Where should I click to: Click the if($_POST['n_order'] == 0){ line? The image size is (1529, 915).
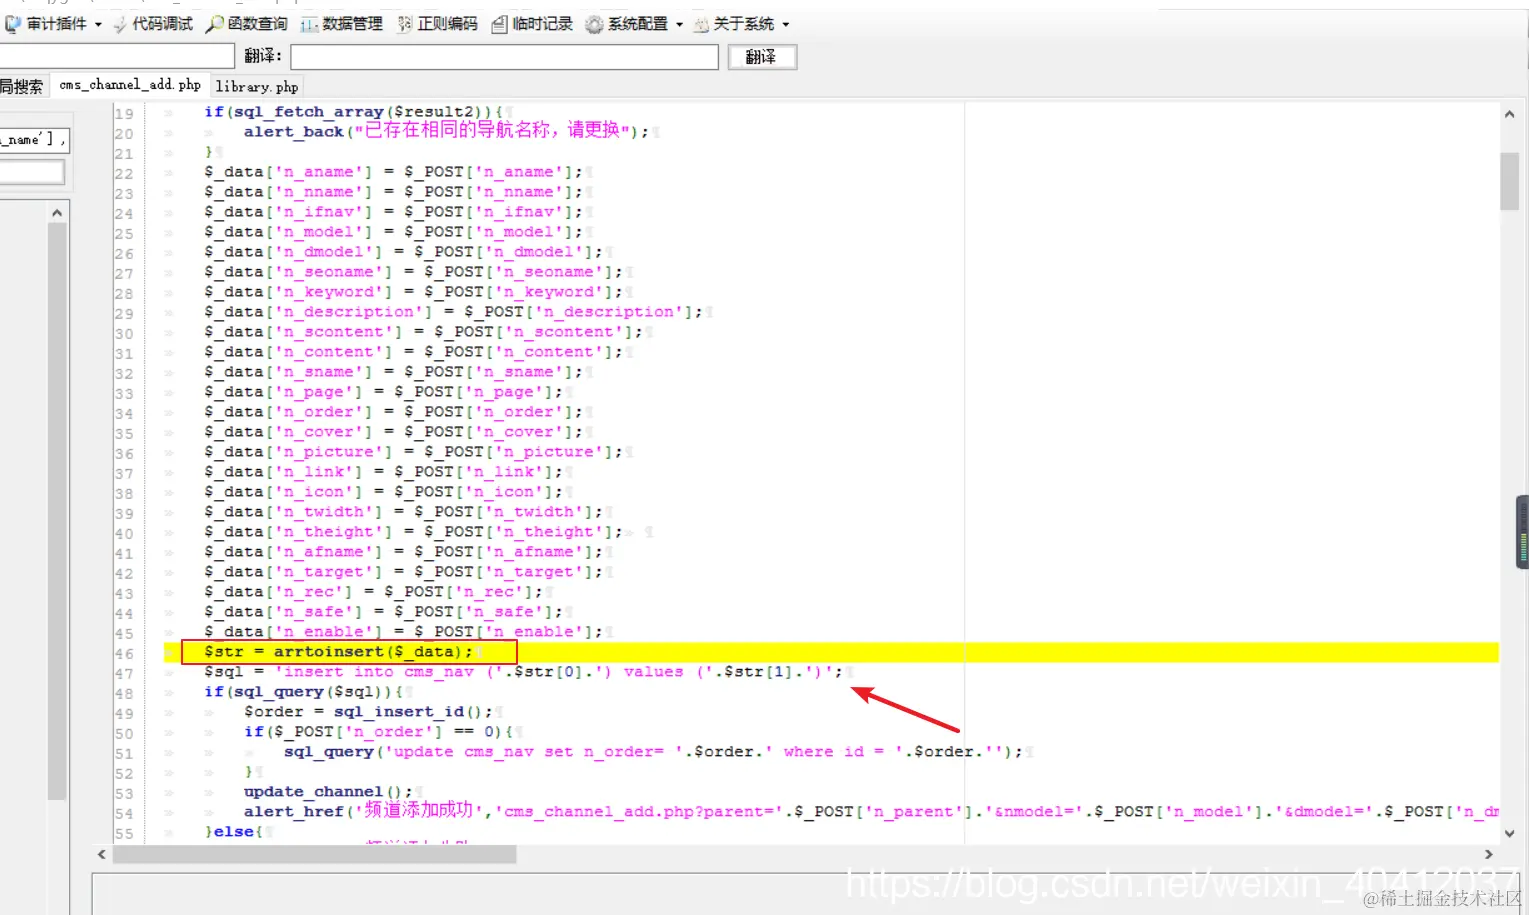(378, 732)
